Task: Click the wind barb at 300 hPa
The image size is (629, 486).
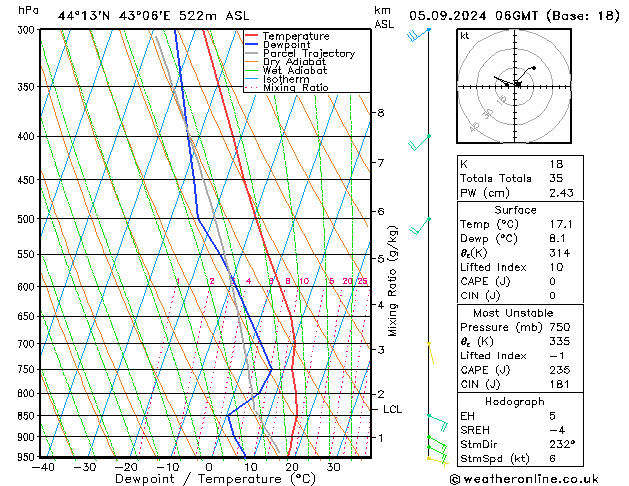Action: pos(418,35)
